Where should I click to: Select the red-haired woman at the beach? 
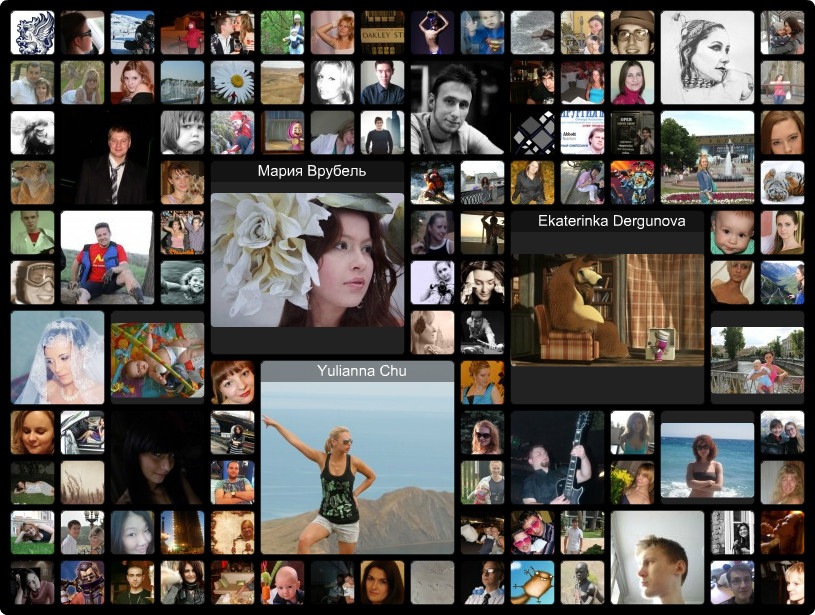707,460
